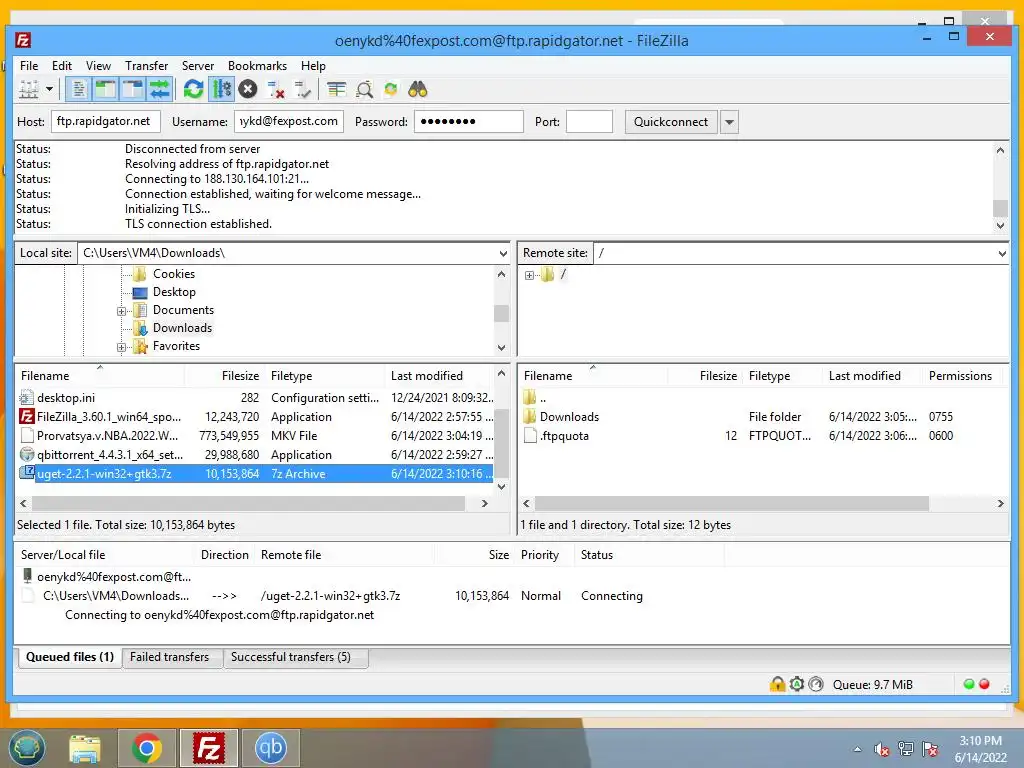Select the remote Downloads folder row
The image size is (1024, 768).
click(764, 417)
